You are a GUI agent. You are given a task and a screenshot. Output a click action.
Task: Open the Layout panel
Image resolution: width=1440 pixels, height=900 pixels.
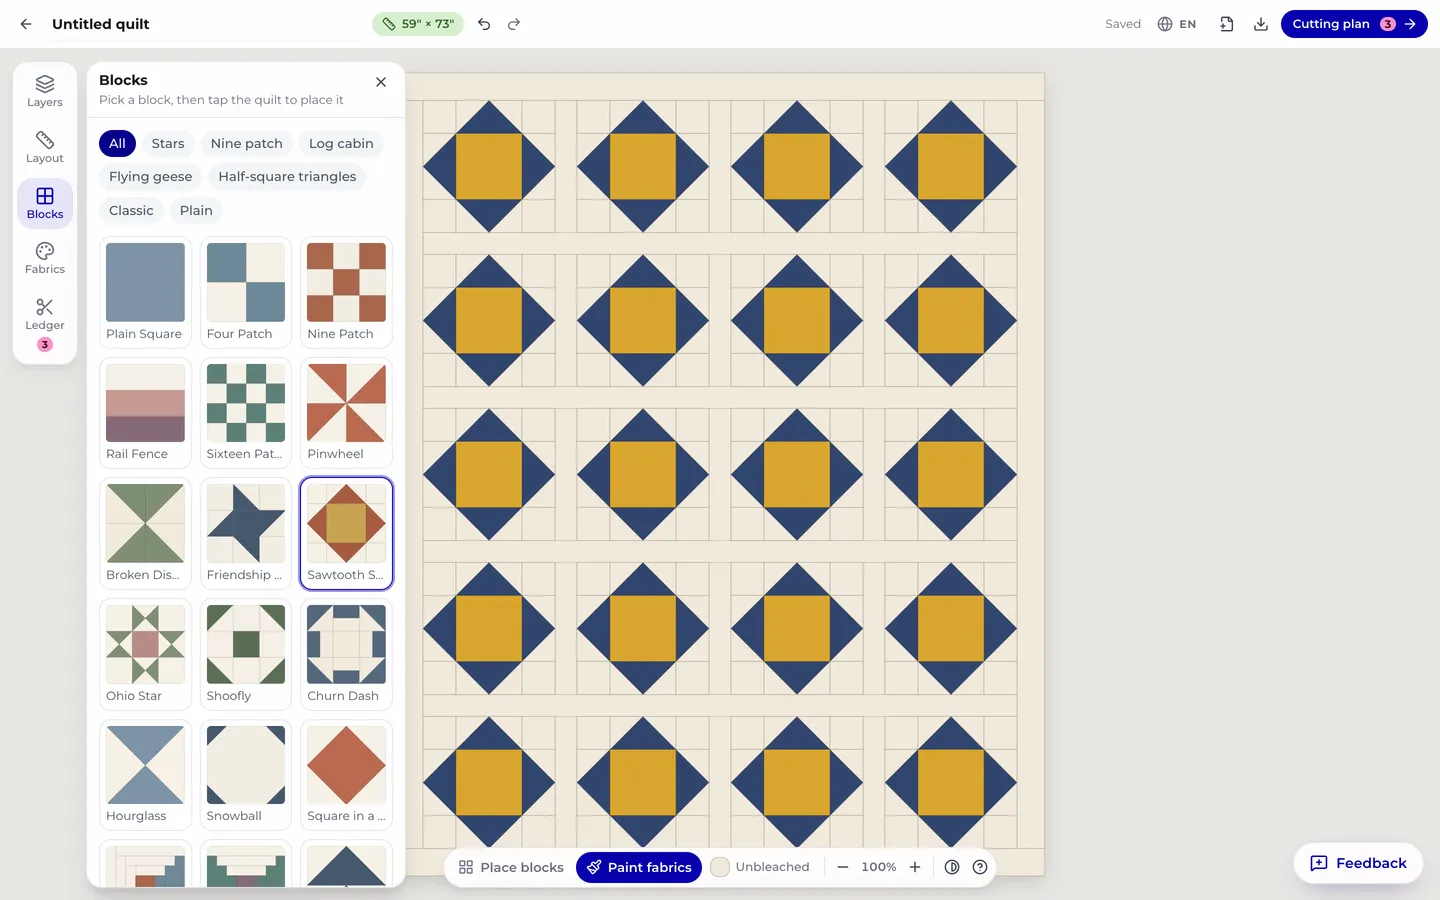click(x=45, y=147)
